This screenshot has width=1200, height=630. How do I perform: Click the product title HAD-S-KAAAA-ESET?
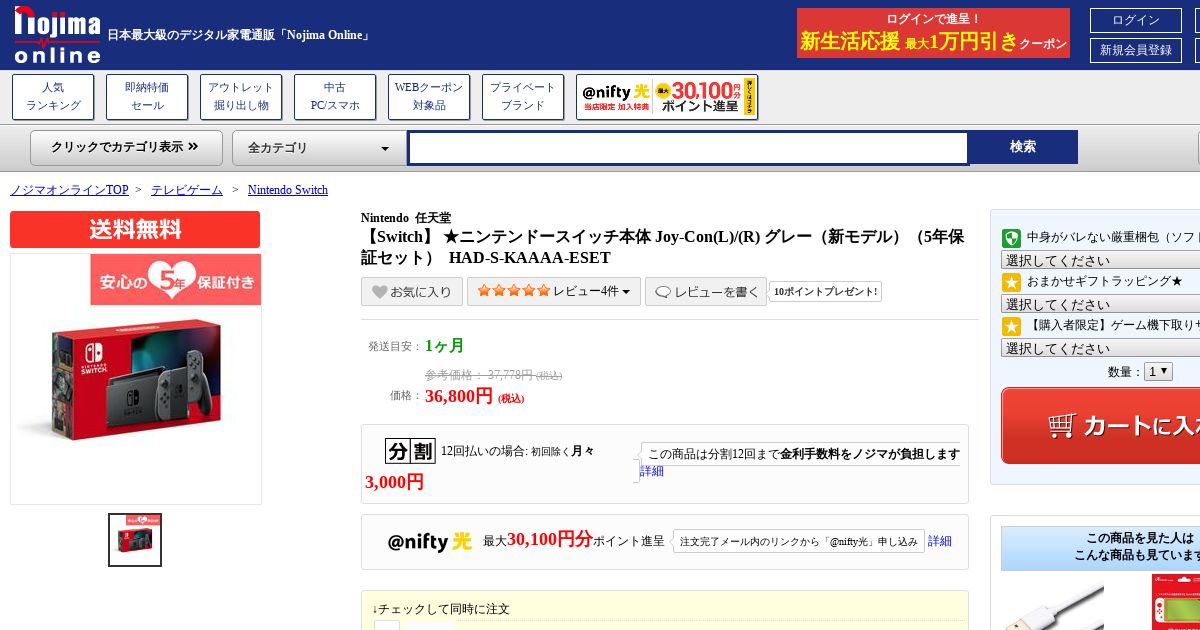[662, 247]
